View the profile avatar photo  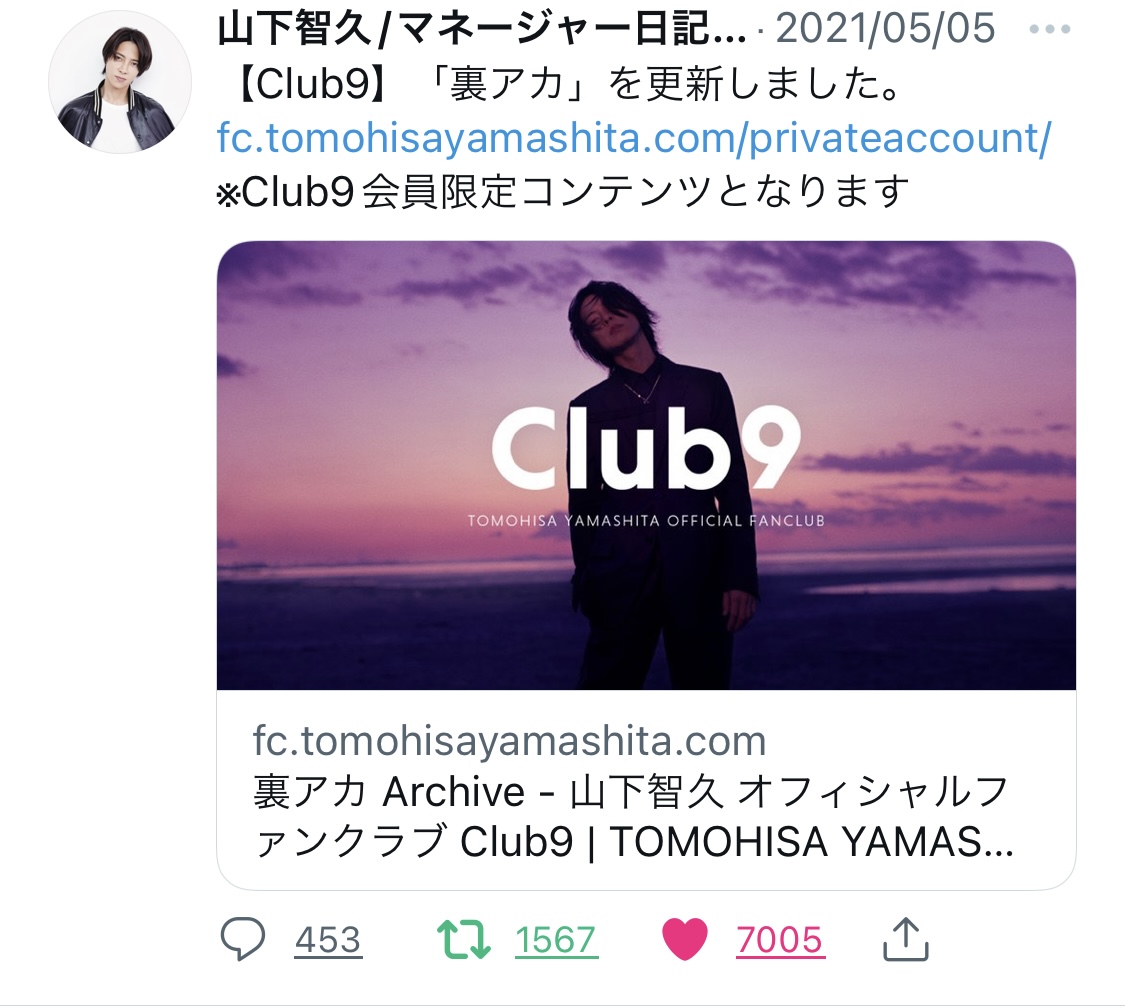[120, 82]
